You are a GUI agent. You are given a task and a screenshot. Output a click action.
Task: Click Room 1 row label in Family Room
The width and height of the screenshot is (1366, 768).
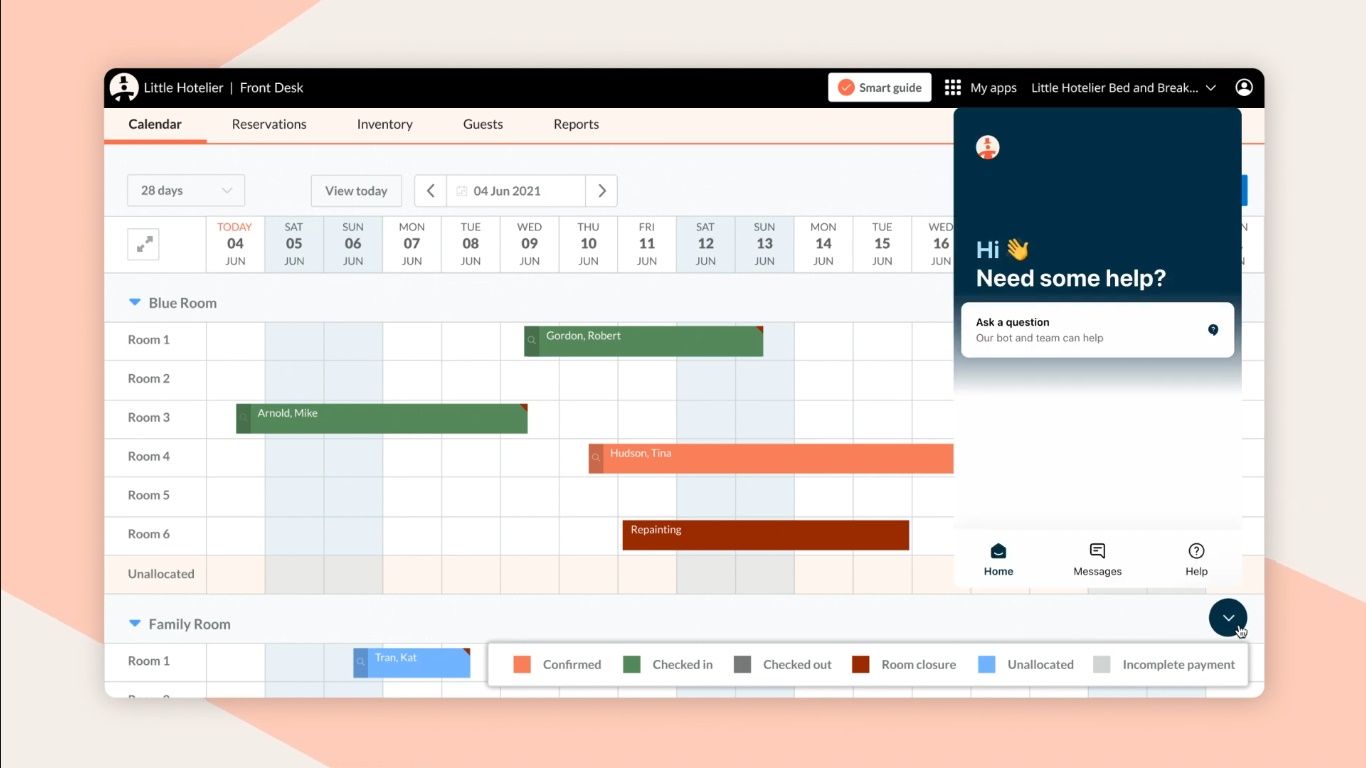(149, 661)
